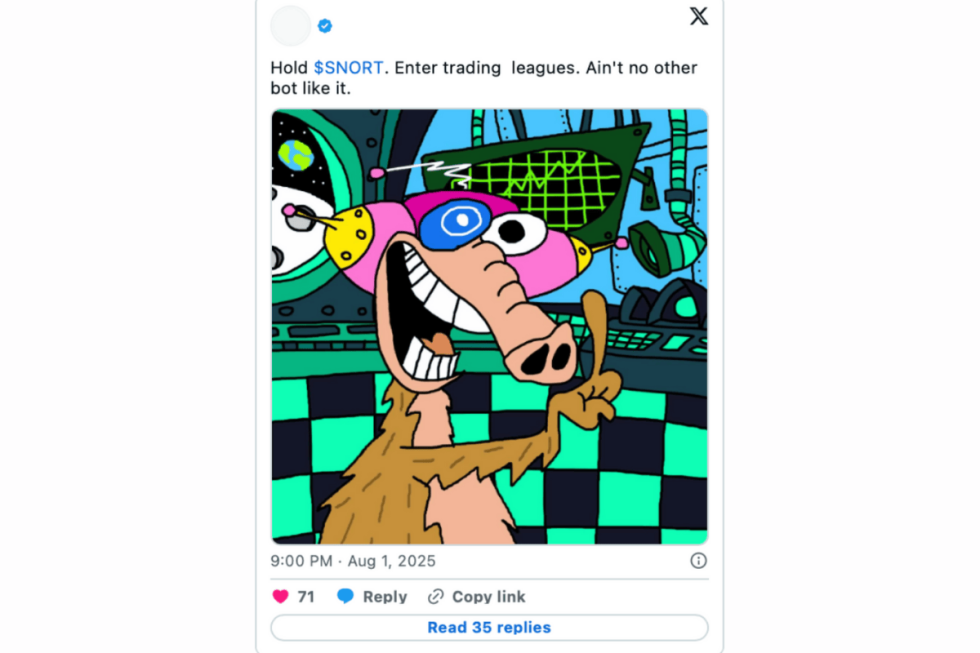The height and width of the screenshot is (653, 980).
Task: Open the cartoon aardvark image
Action: click(x=489, y=327)
